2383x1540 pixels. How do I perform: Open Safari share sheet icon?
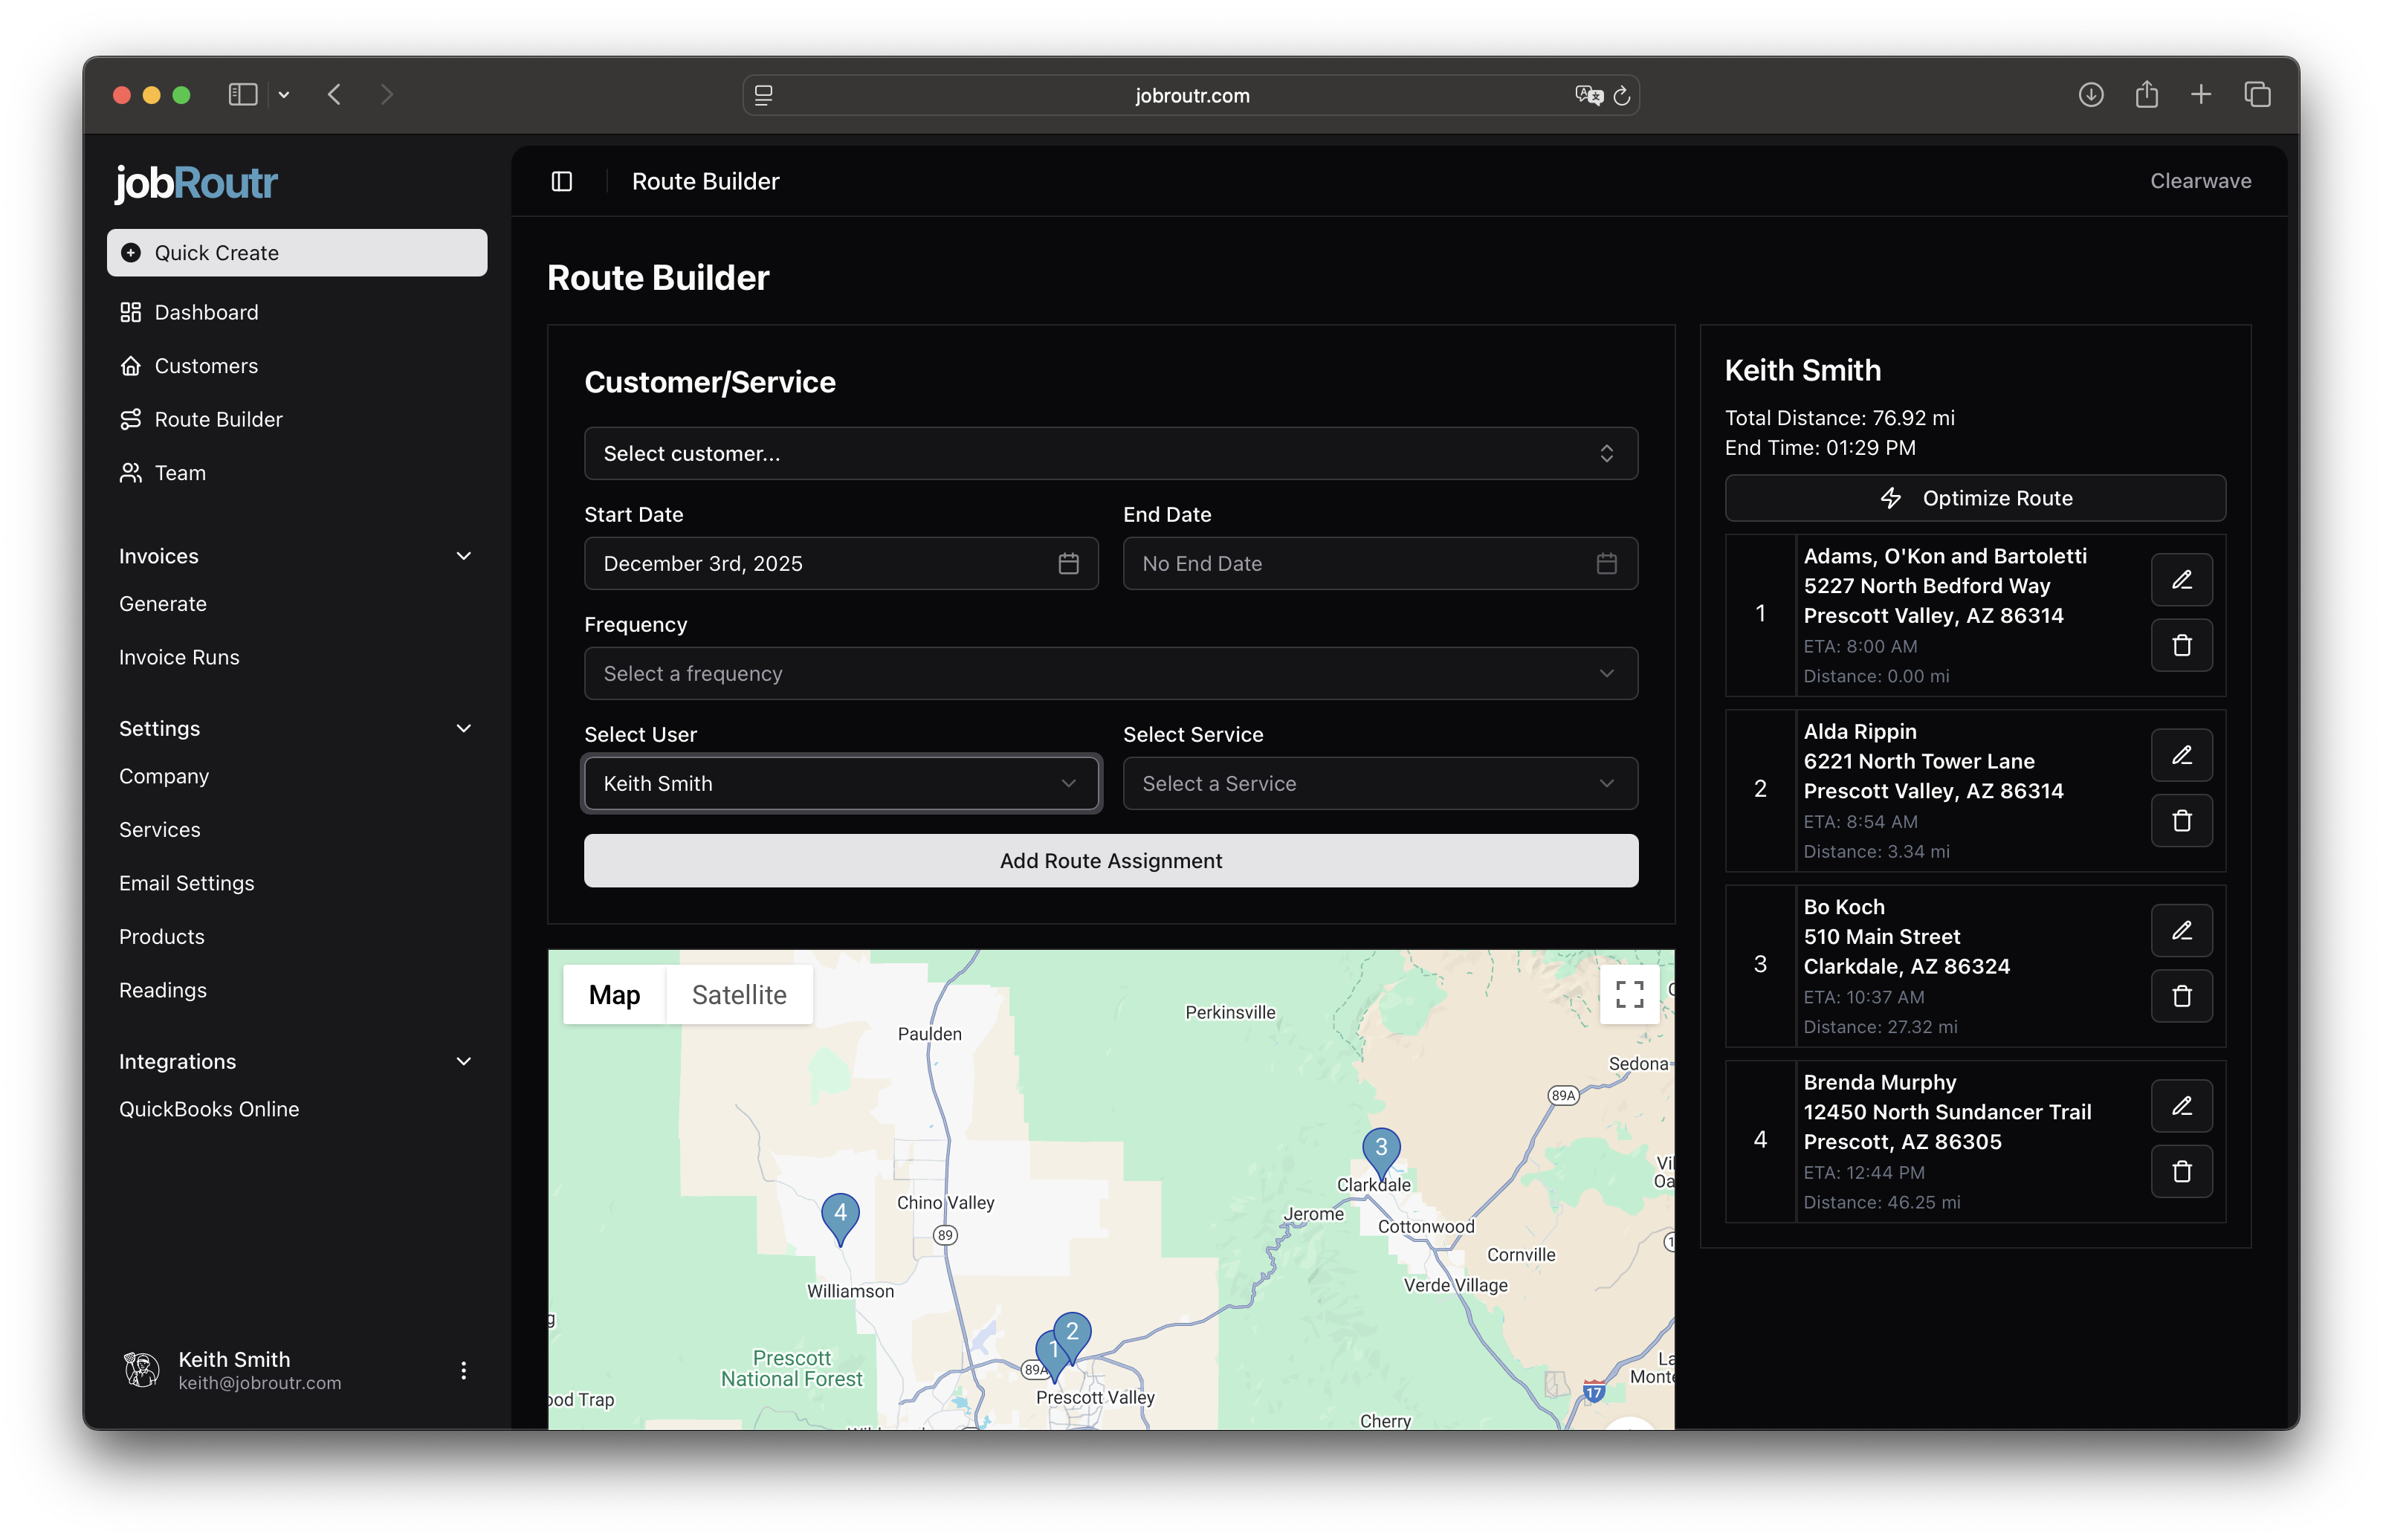pos(2146,95)
